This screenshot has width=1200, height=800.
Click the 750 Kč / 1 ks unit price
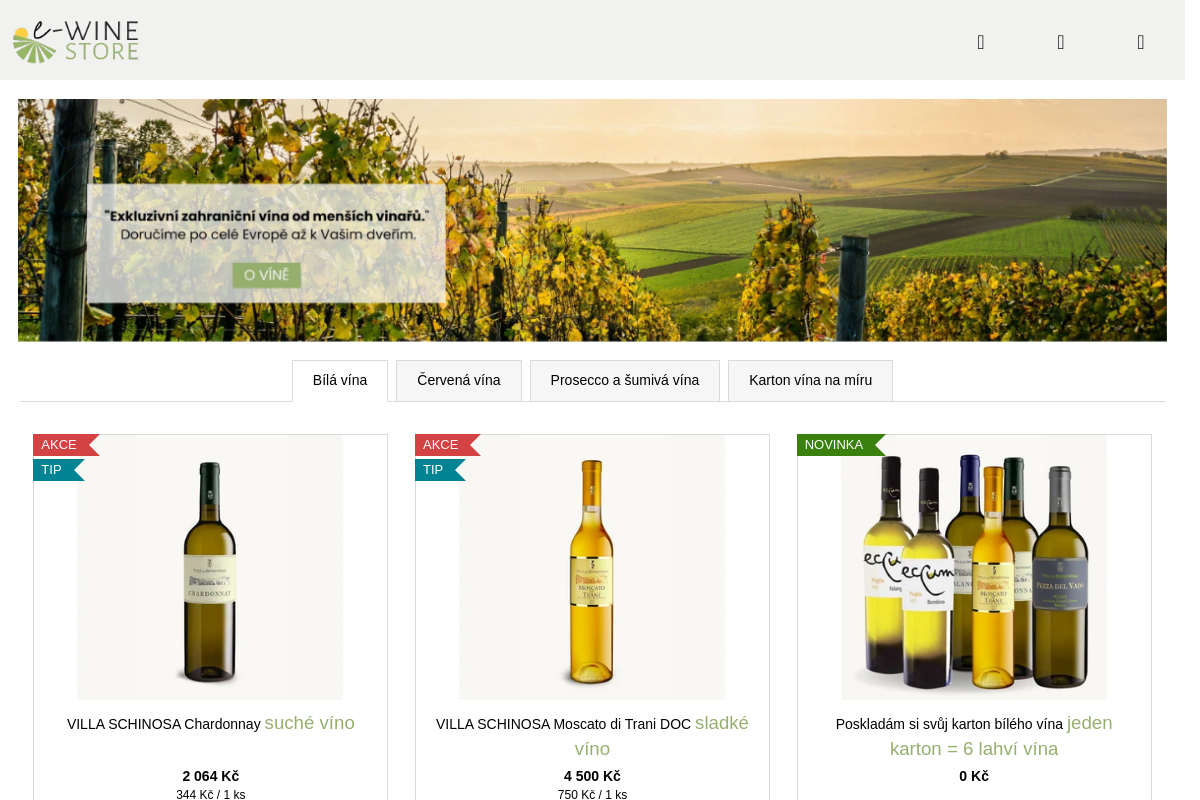(592, 795)
